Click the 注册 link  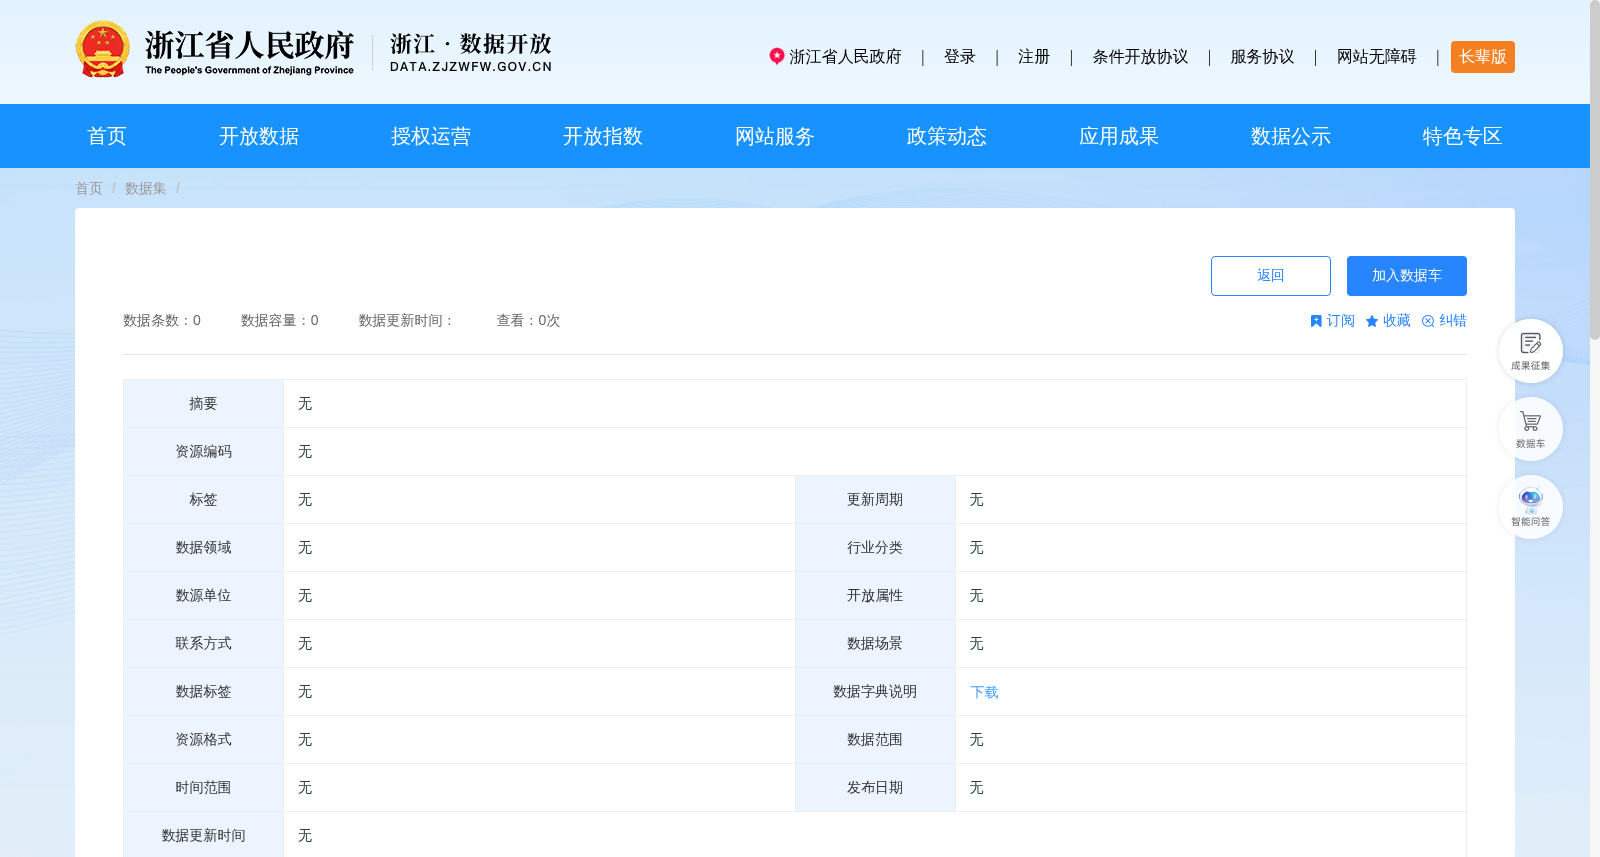pos(1034,57)
